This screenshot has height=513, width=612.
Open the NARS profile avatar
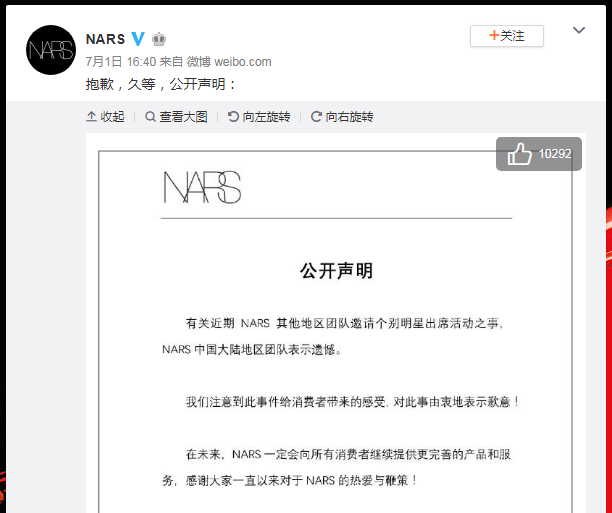(x=51, y=50)
